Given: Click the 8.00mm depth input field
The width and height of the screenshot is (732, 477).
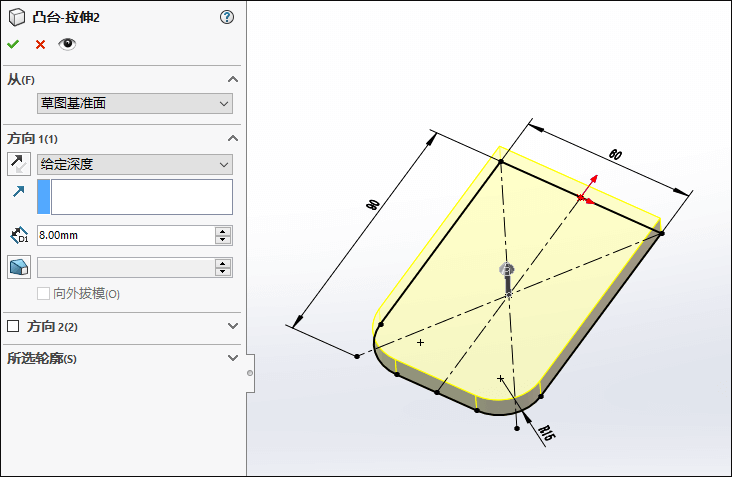Looking at the screenshot, I should pos(126,235).
